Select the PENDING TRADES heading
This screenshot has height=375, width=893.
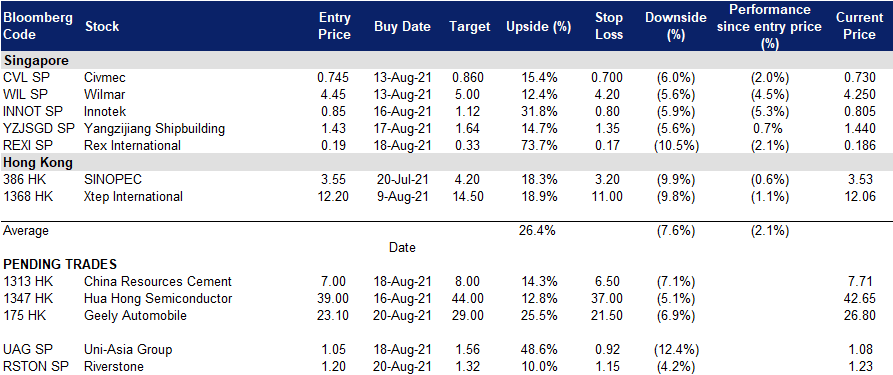pyautogui.click(x=60, y=264)
